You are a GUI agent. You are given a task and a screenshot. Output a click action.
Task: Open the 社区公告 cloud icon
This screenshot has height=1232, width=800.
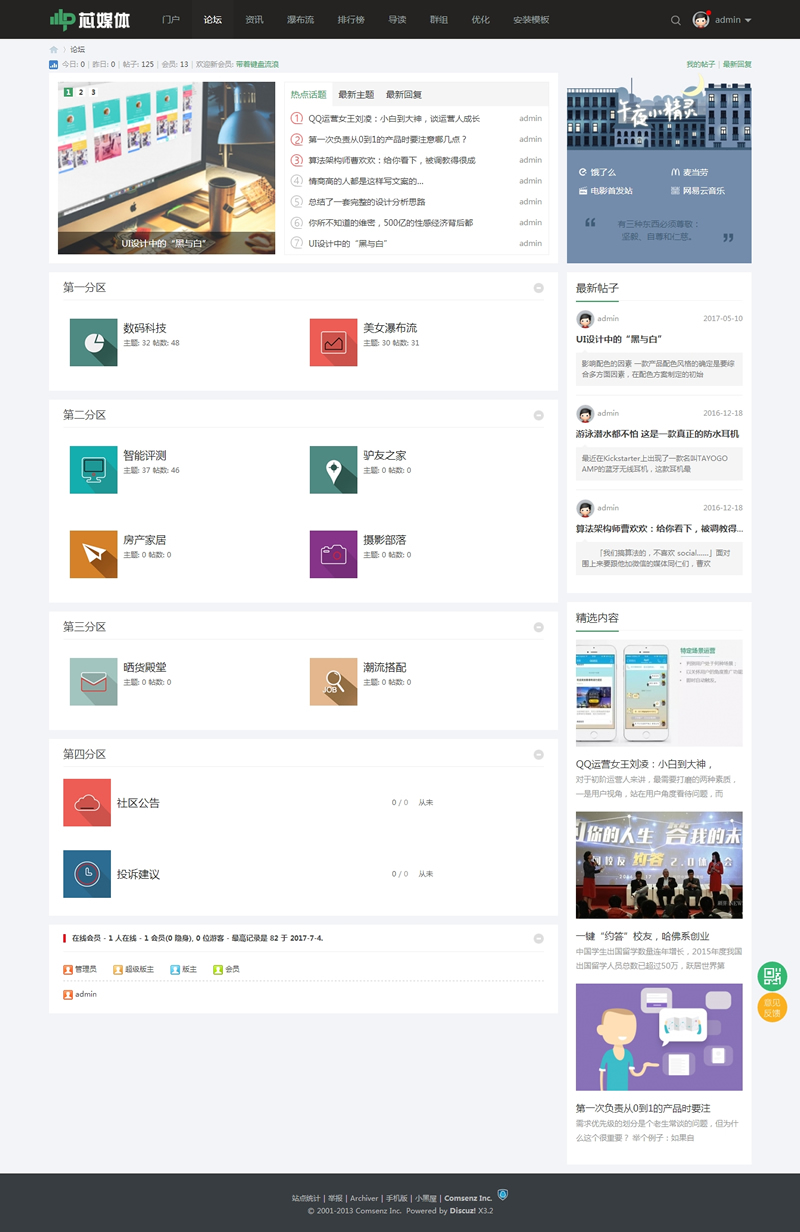point(87,802)
